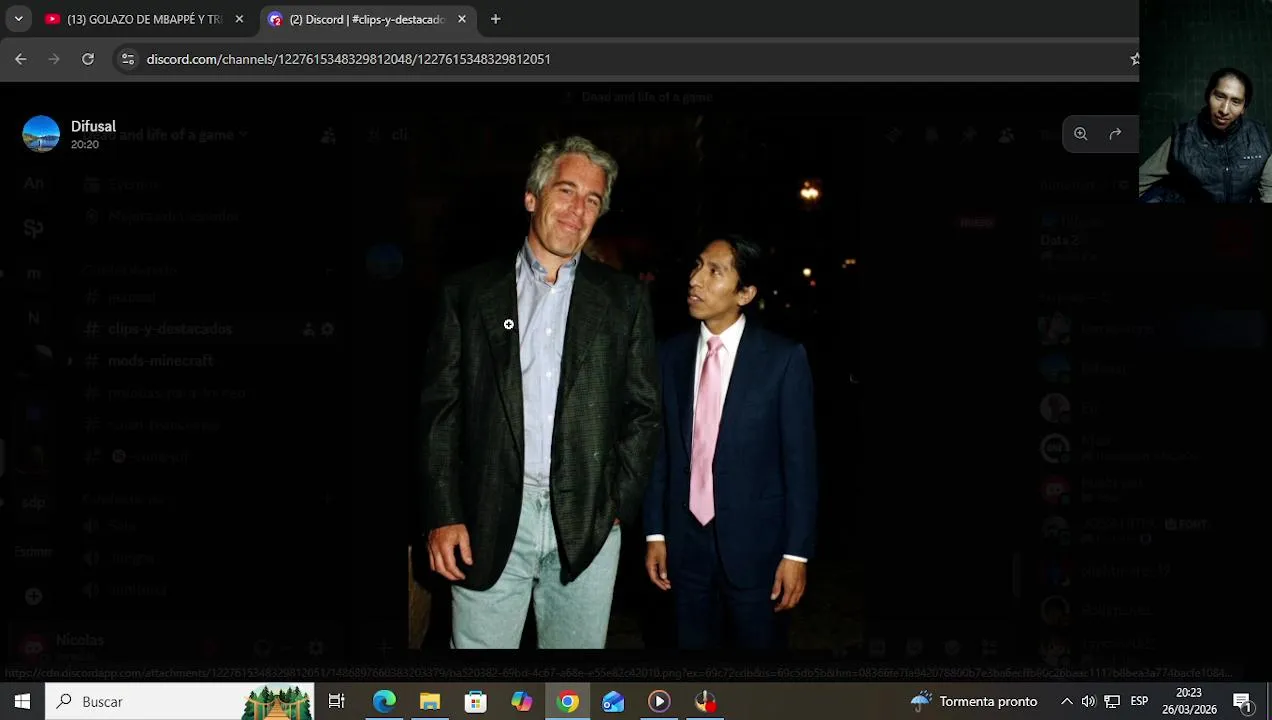Open the clock showing 20:23
Screen dimensions: 1272x720
pos(1189,701)
